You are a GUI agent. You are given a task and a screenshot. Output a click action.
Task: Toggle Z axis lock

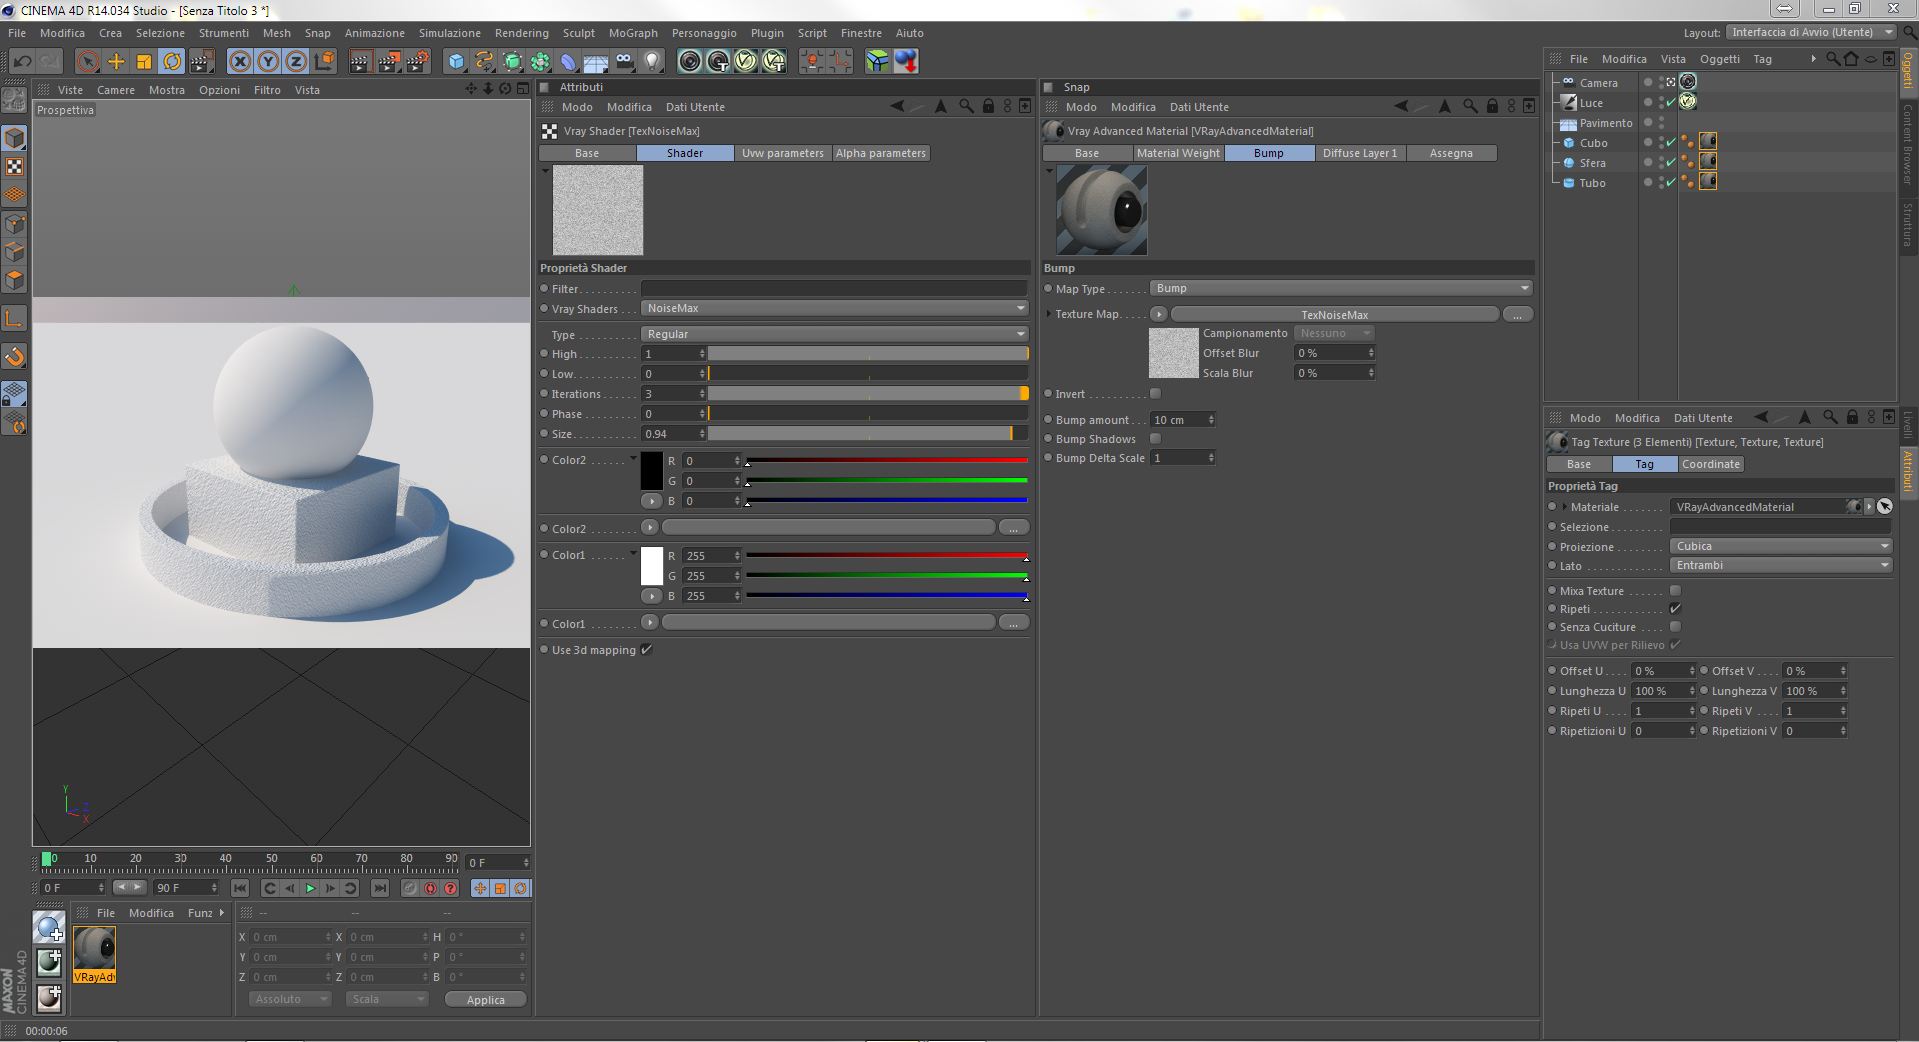(x=296, y=62)
